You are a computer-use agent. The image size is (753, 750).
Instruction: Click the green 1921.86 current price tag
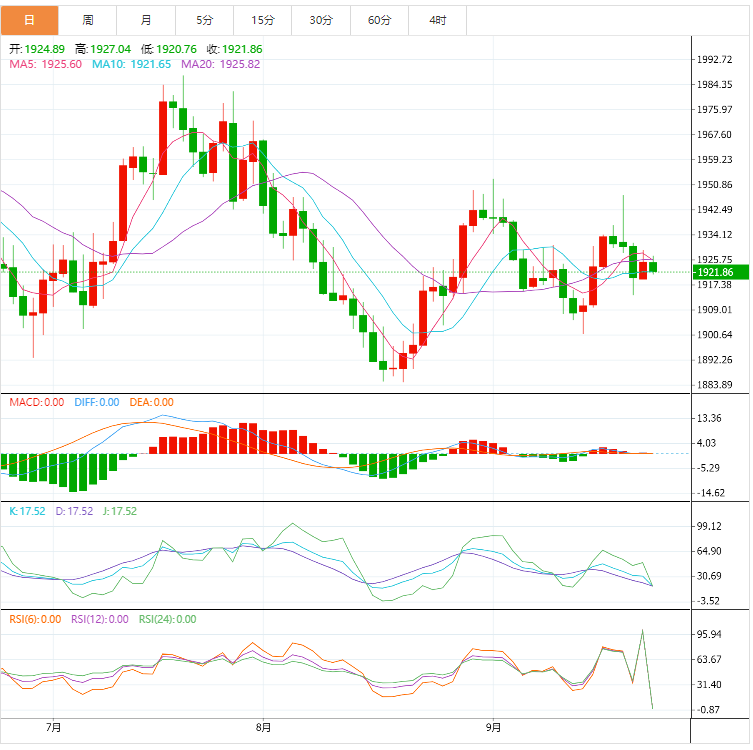pos(715,272)
